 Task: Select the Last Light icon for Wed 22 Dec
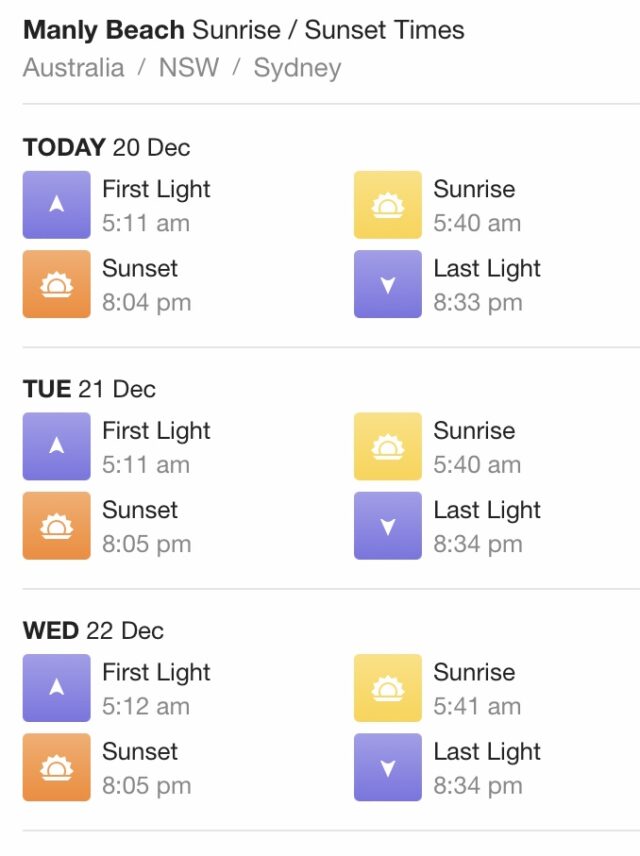tap(388, 767)
